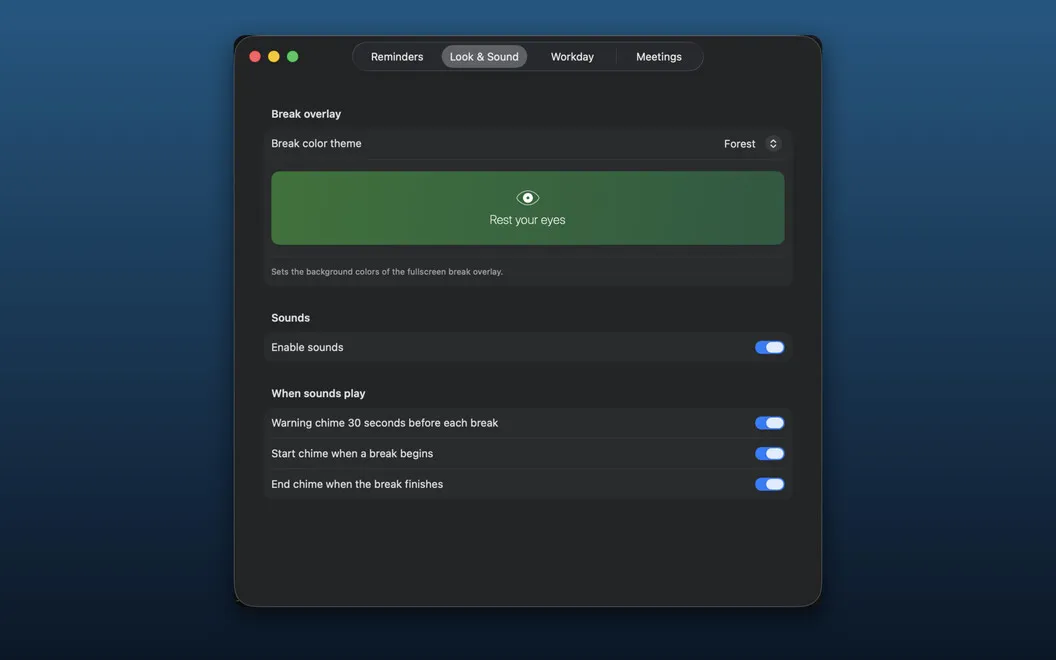Open the Workday tab
Image resolution: width=1056 pixels, height=660 pixels.
tap(572, 57)
